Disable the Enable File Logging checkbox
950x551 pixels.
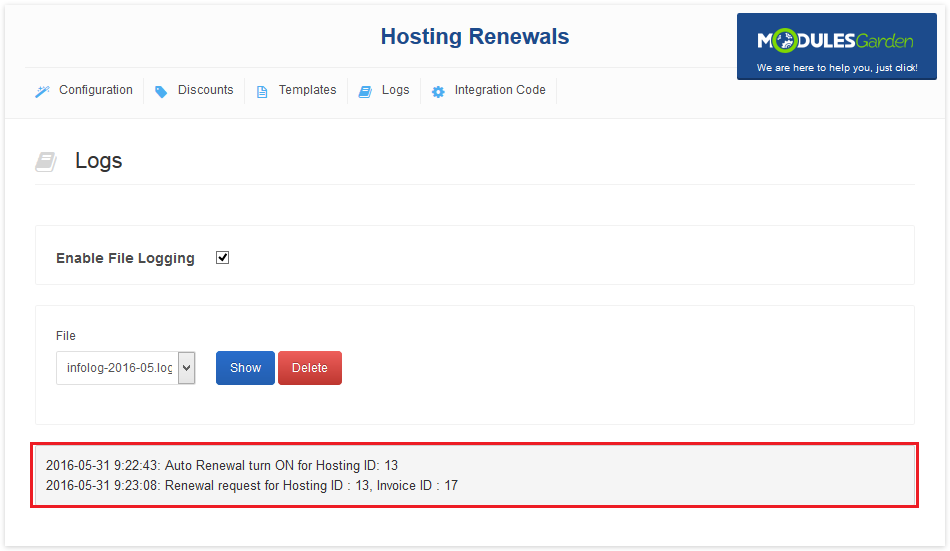(222, 258)
